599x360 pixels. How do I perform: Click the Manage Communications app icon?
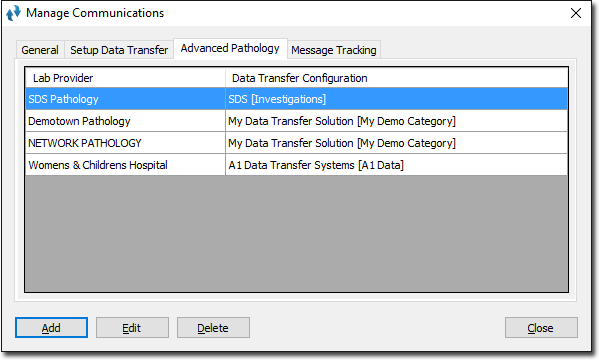(13, 13)
